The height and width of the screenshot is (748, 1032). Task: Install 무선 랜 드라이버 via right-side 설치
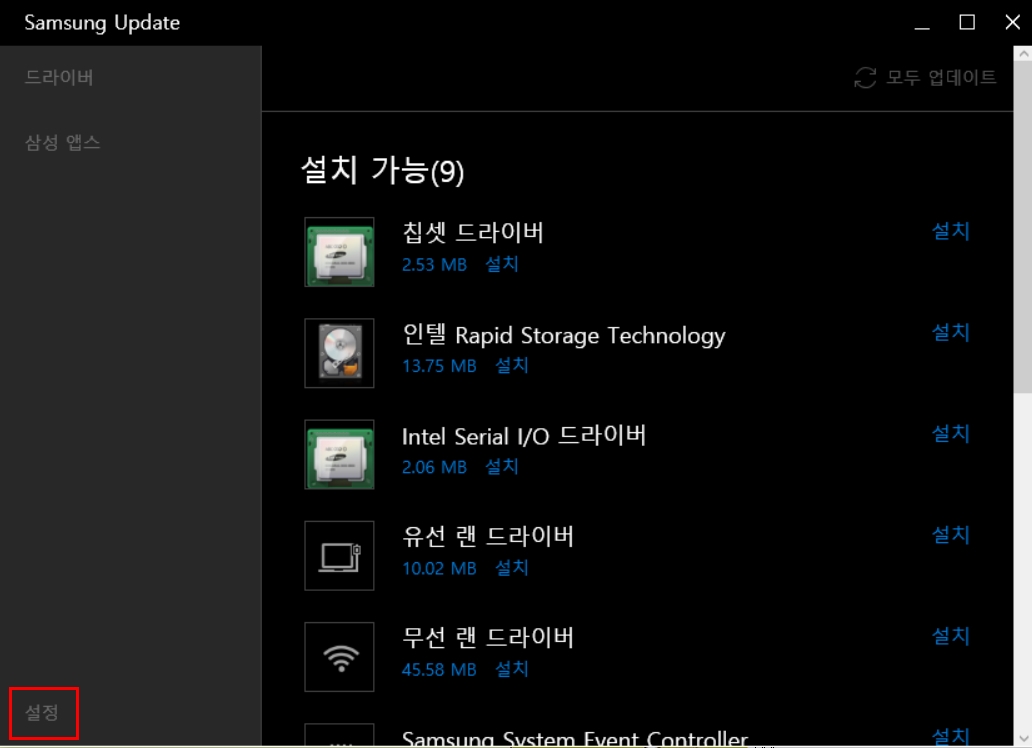point(951,636)
